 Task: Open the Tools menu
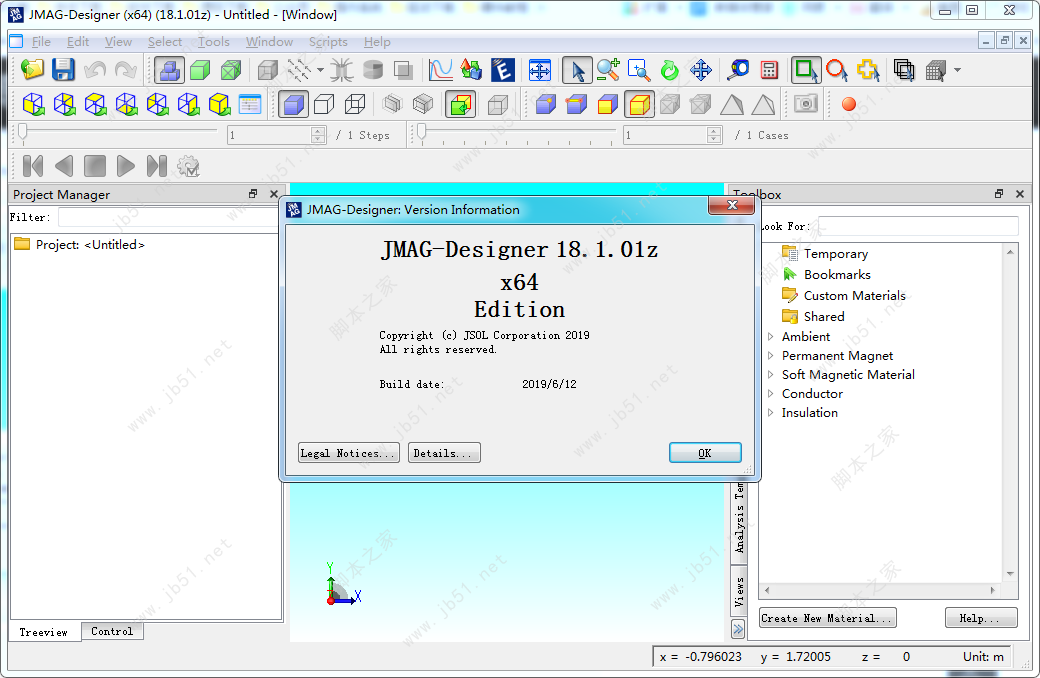coord(214,42)
